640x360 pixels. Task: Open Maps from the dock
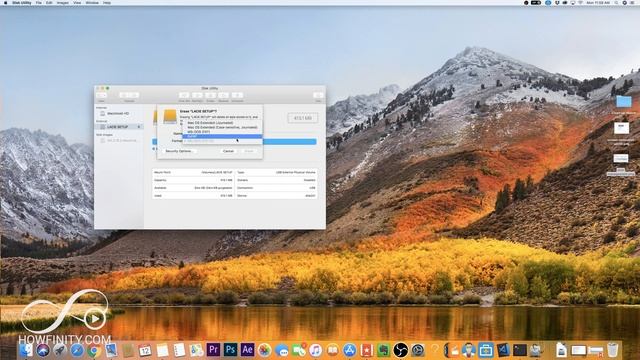point(196,350)
